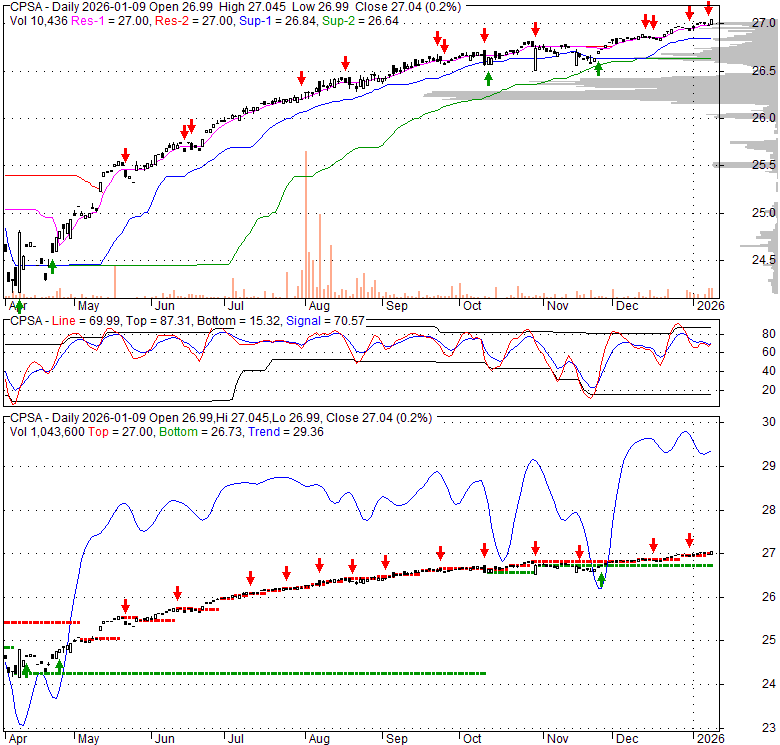Click the Dec label on top chart time axis
The image size is (780, 745).
627,306
